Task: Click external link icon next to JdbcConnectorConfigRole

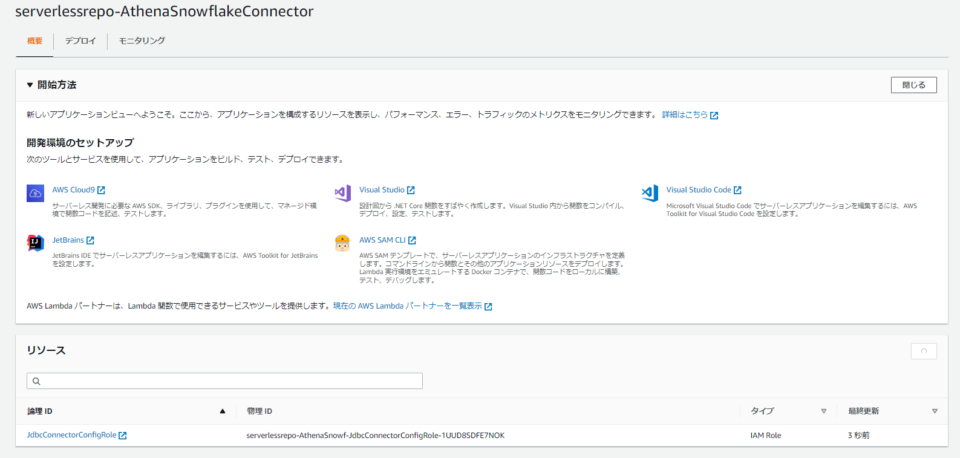Action: pyautogui.click(x=122, y=435)
